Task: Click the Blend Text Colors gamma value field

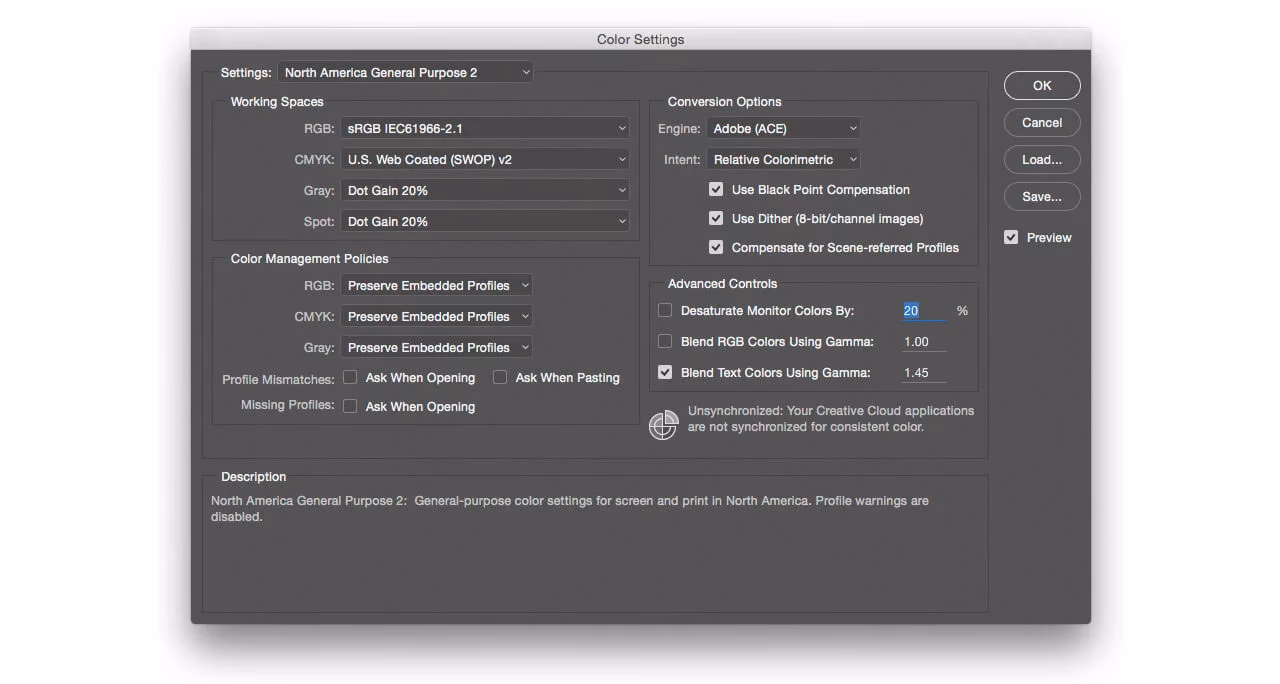Action: coord(923,373)
